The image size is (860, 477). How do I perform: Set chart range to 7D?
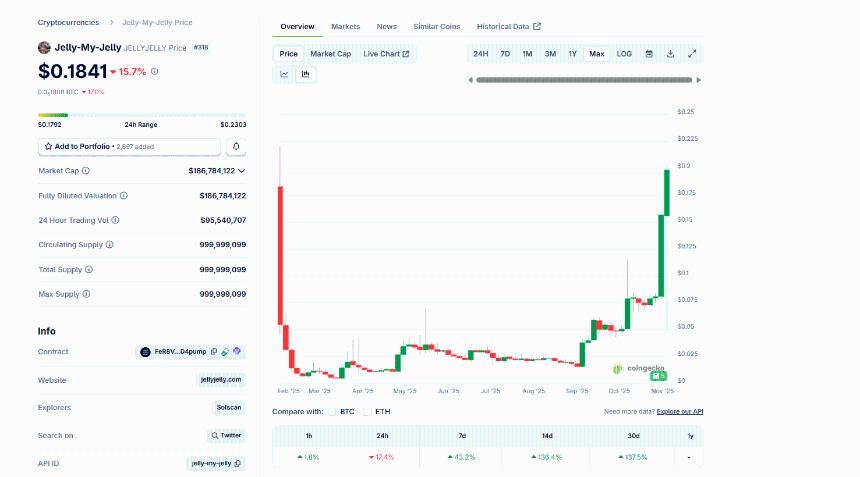point(505,54)
